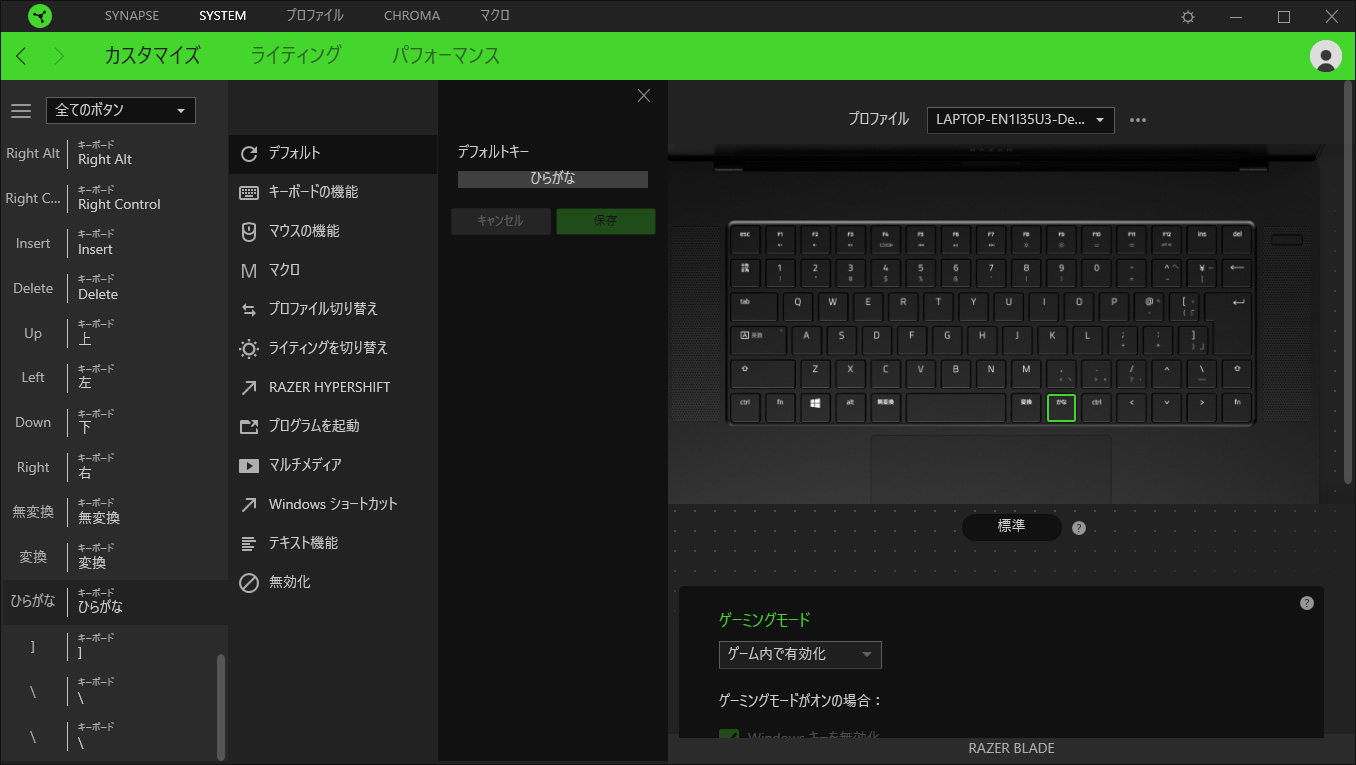Choose プロファイル切り替え in the function list
Screen dimensions: 1356x765
coord(333,309)
